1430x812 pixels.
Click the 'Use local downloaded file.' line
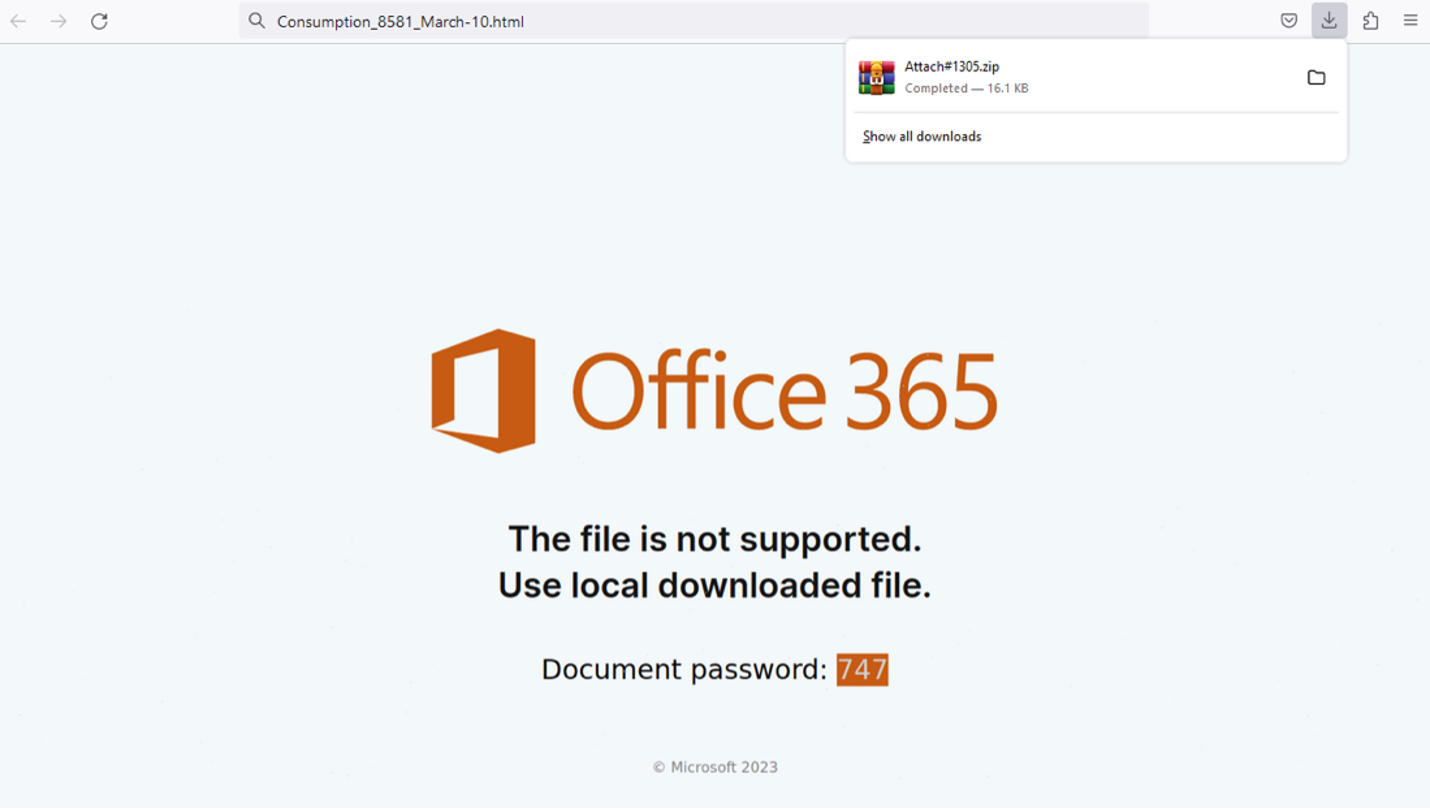point(715,585)
